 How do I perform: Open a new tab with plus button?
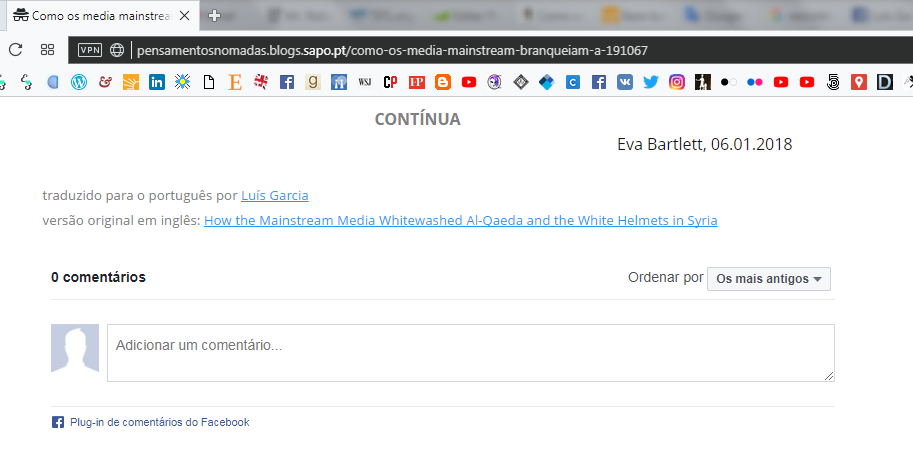point(214,16)
